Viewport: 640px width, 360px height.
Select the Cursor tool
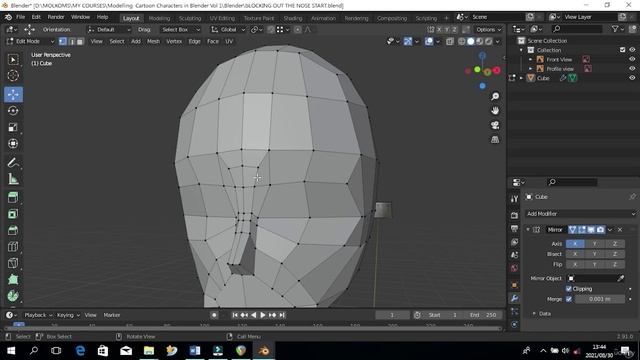tap(13, 76)
